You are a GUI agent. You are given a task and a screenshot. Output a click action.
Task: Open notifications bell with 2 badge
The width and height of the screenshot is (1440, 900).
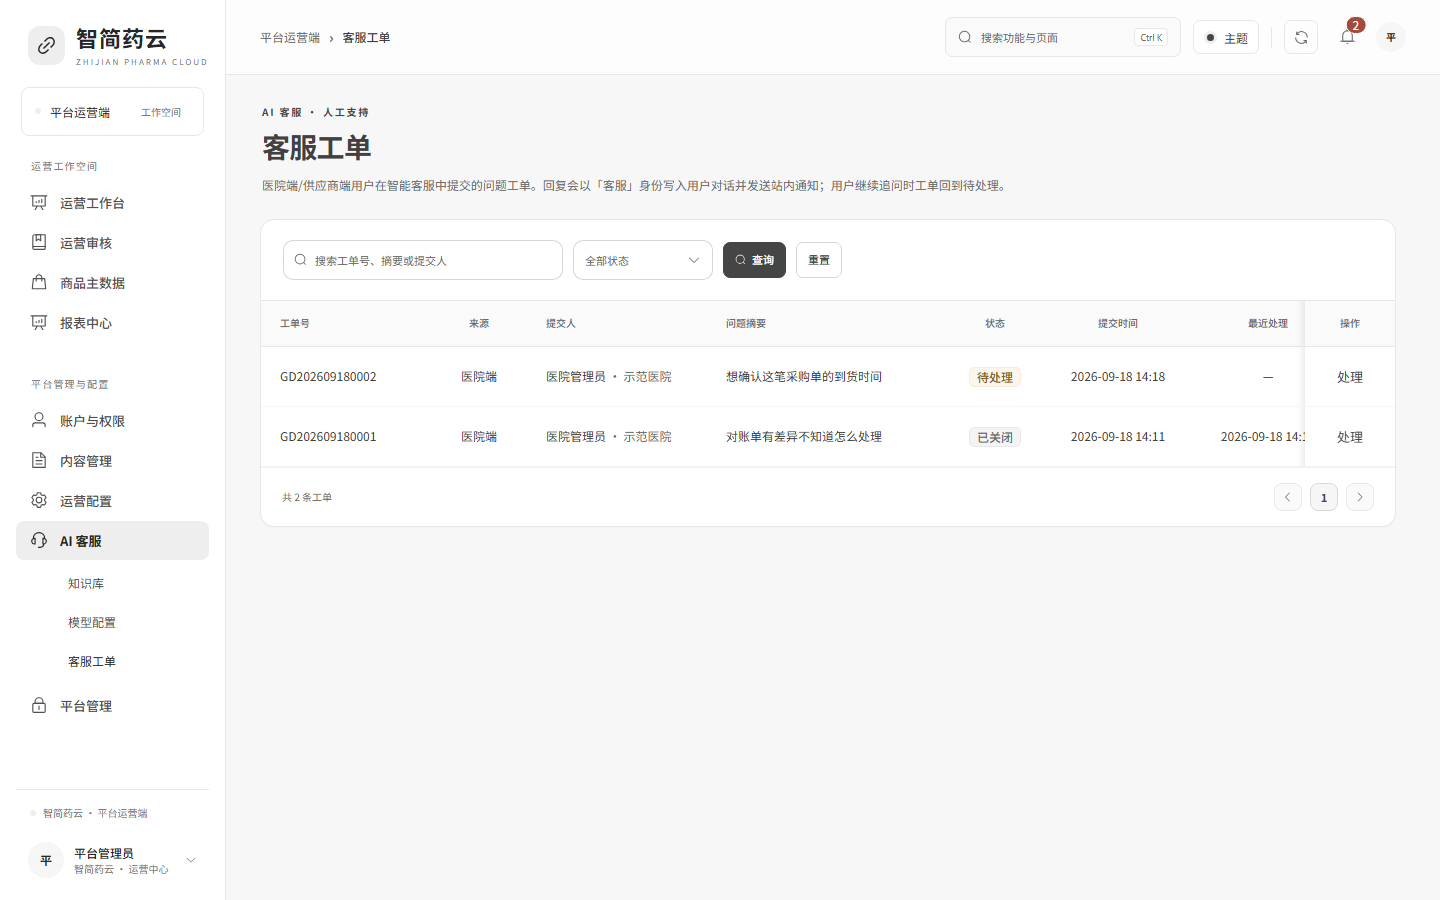click(1347, 37)
